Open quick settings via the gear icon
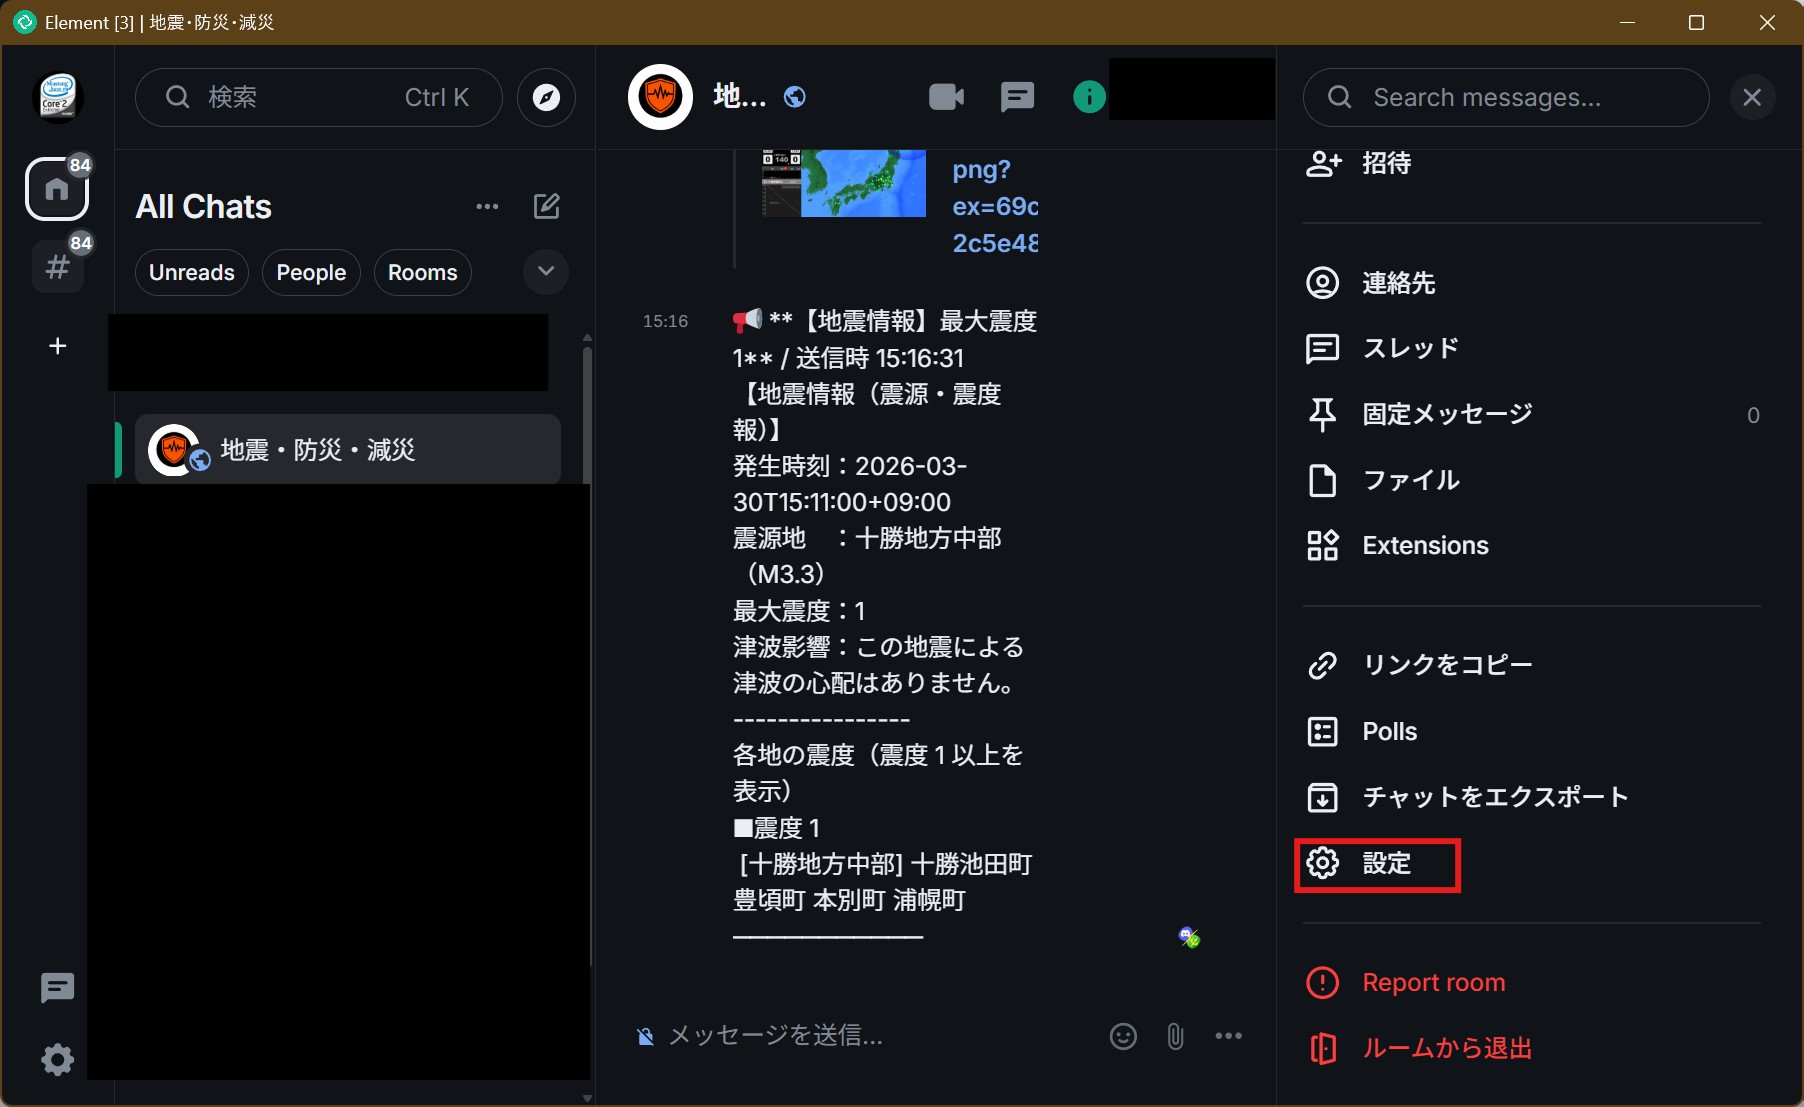The height and width of the screenshot is (1107, 1804). tap(57, 1060)
